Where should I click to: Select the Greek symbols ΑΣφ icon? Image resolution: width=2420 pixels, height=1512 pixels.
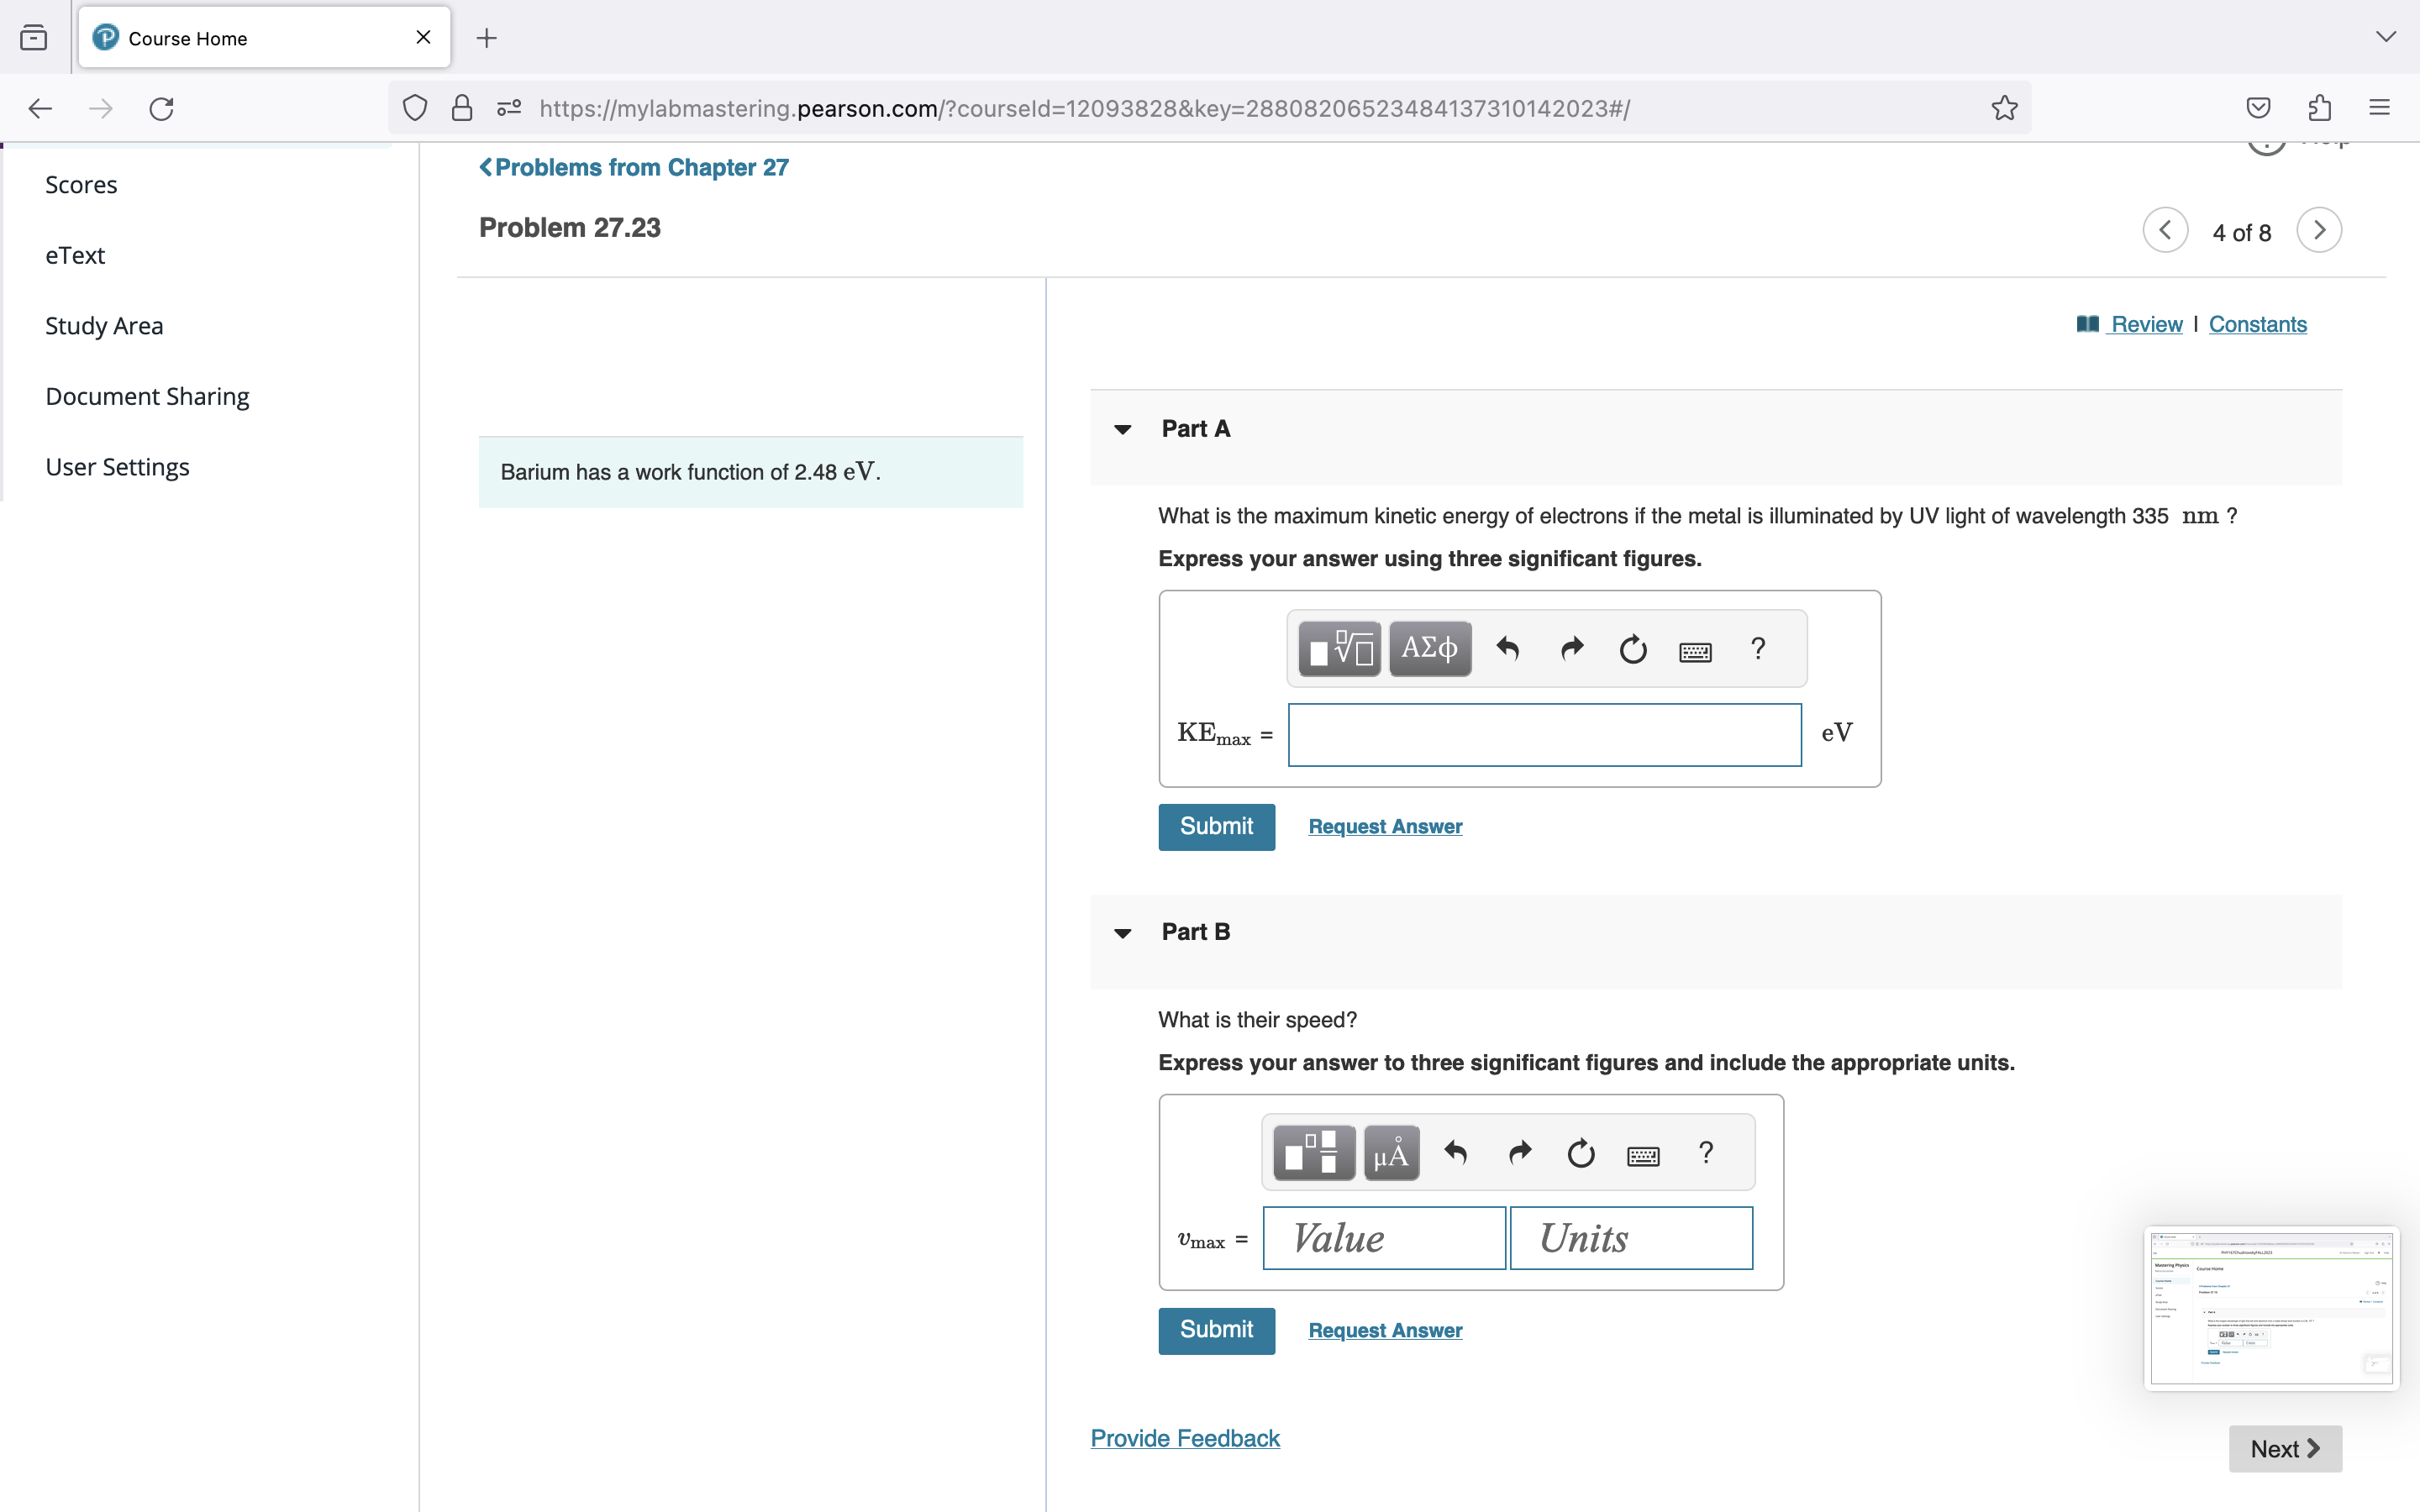(1430, 648)
